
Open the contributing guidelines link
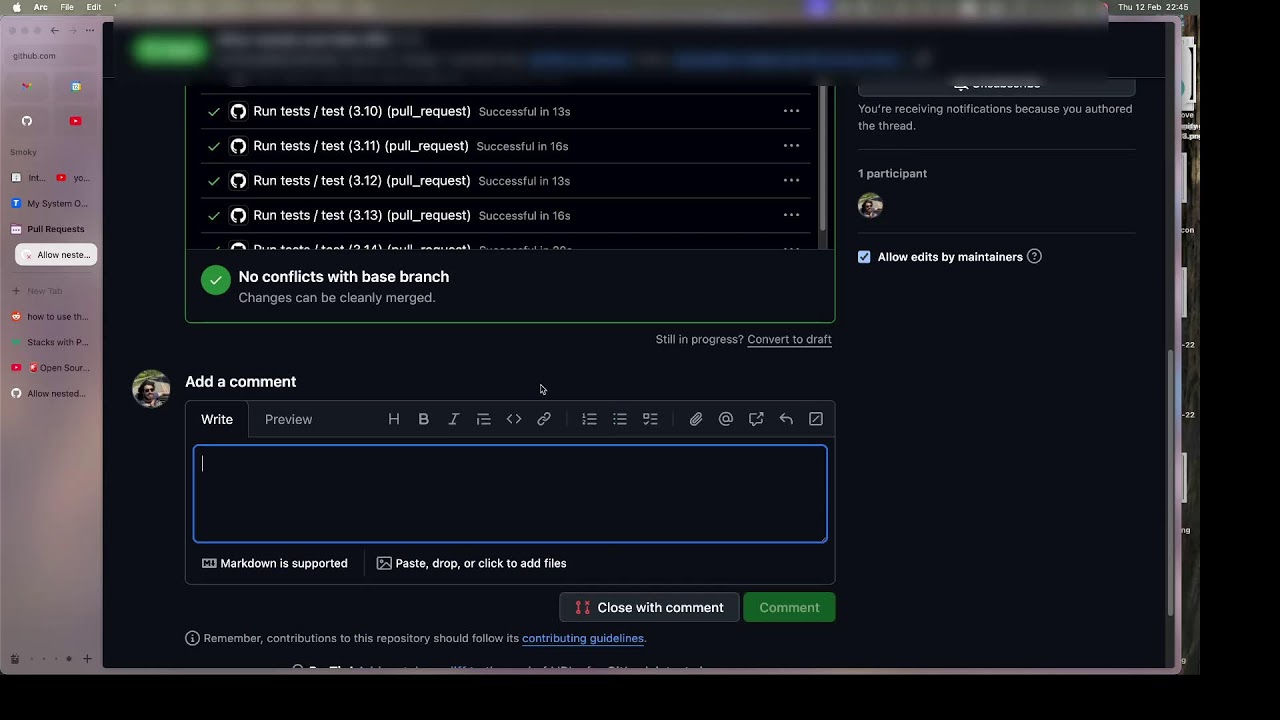pyautogui.click(x=583, y=638)
